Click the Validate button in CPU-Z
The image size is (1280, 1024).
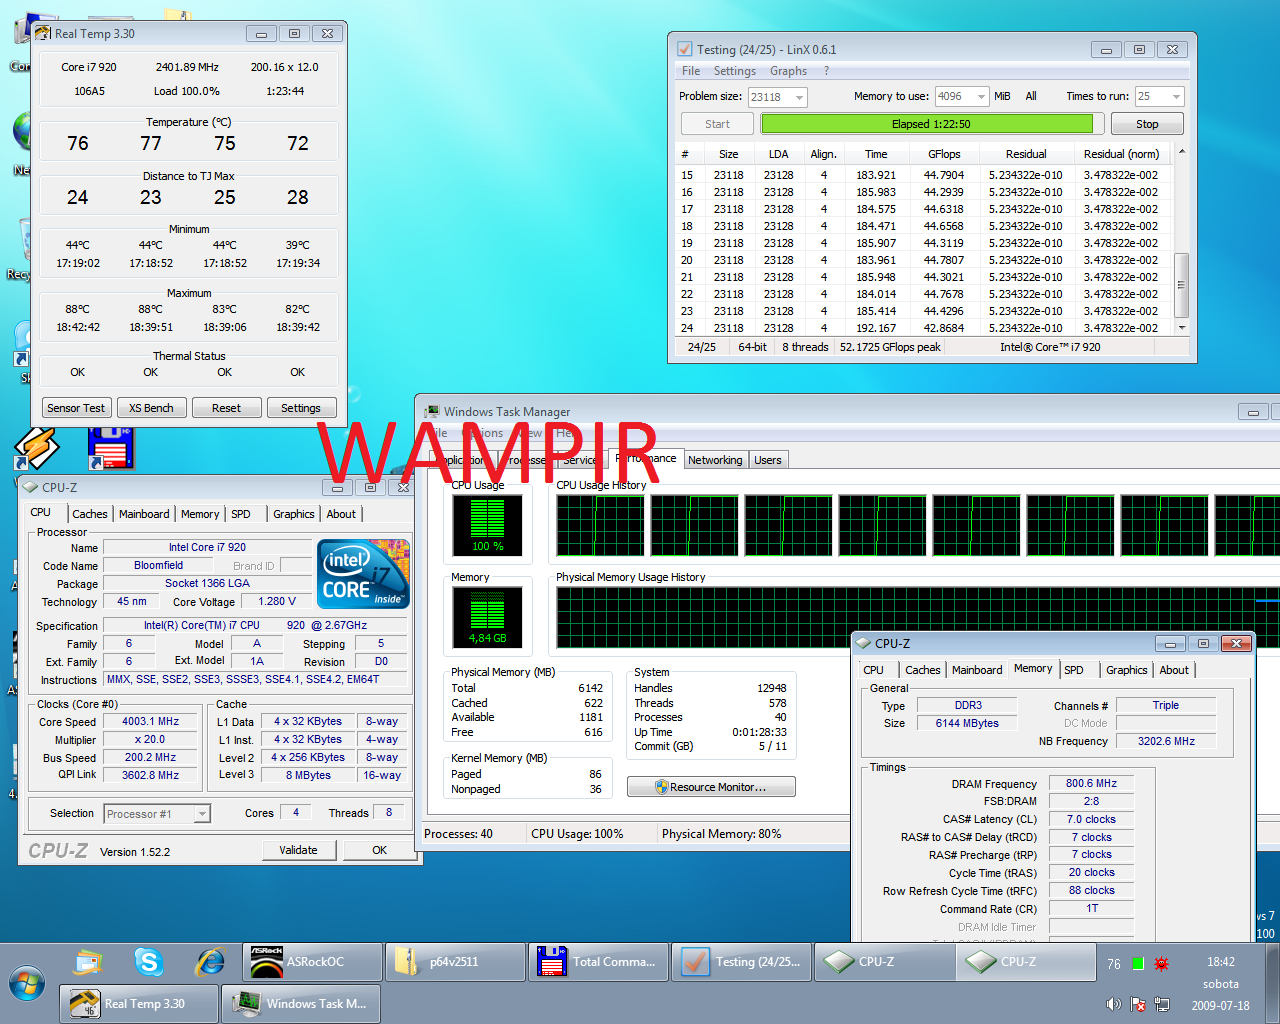pos(298,850)
